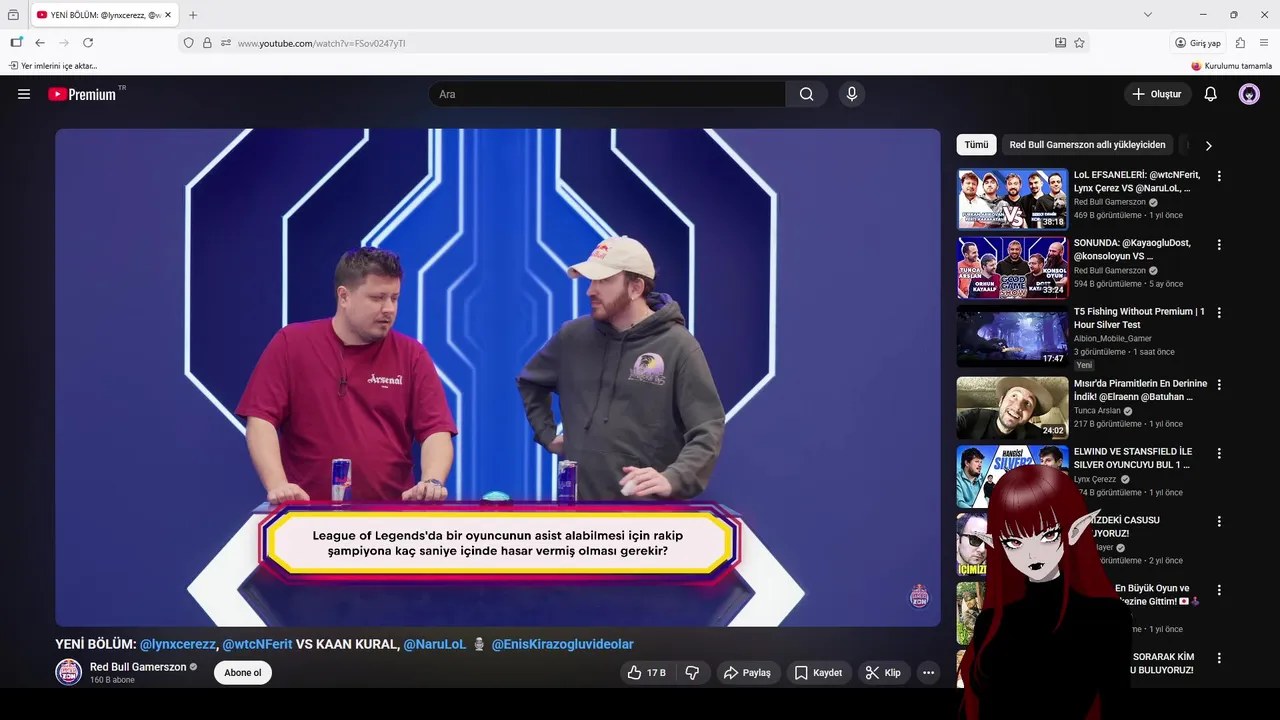Open the Albion_Mobile_Gamer channel name
This screenshot has height=720, width=1280.
click(x=1113, y=339)
